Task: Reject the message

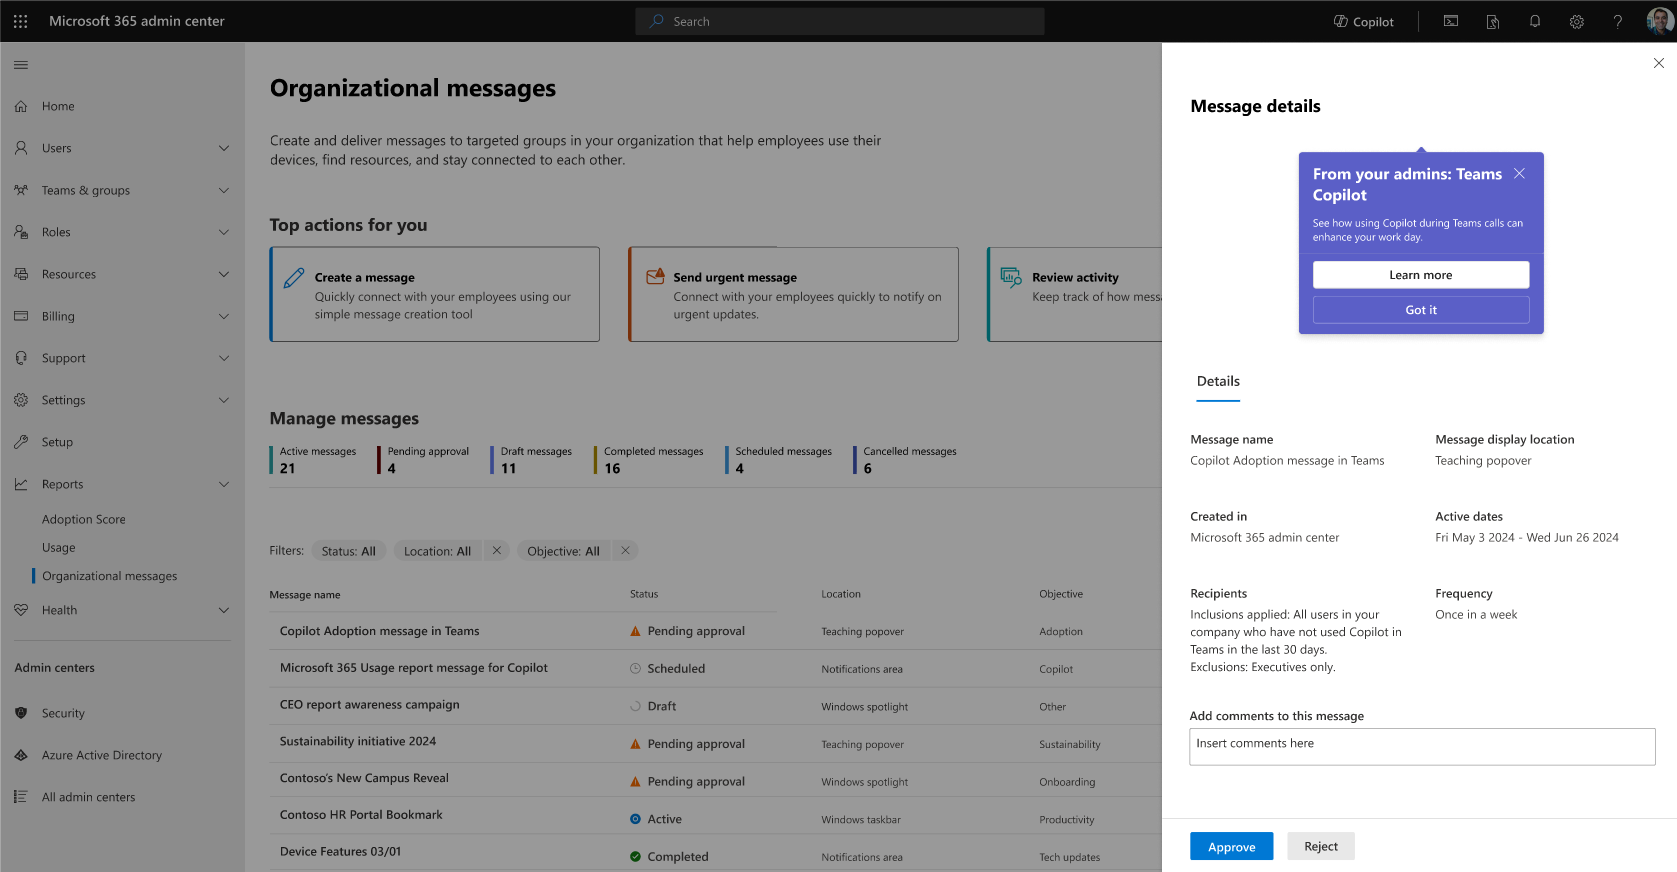Action: click(1320, 847)
